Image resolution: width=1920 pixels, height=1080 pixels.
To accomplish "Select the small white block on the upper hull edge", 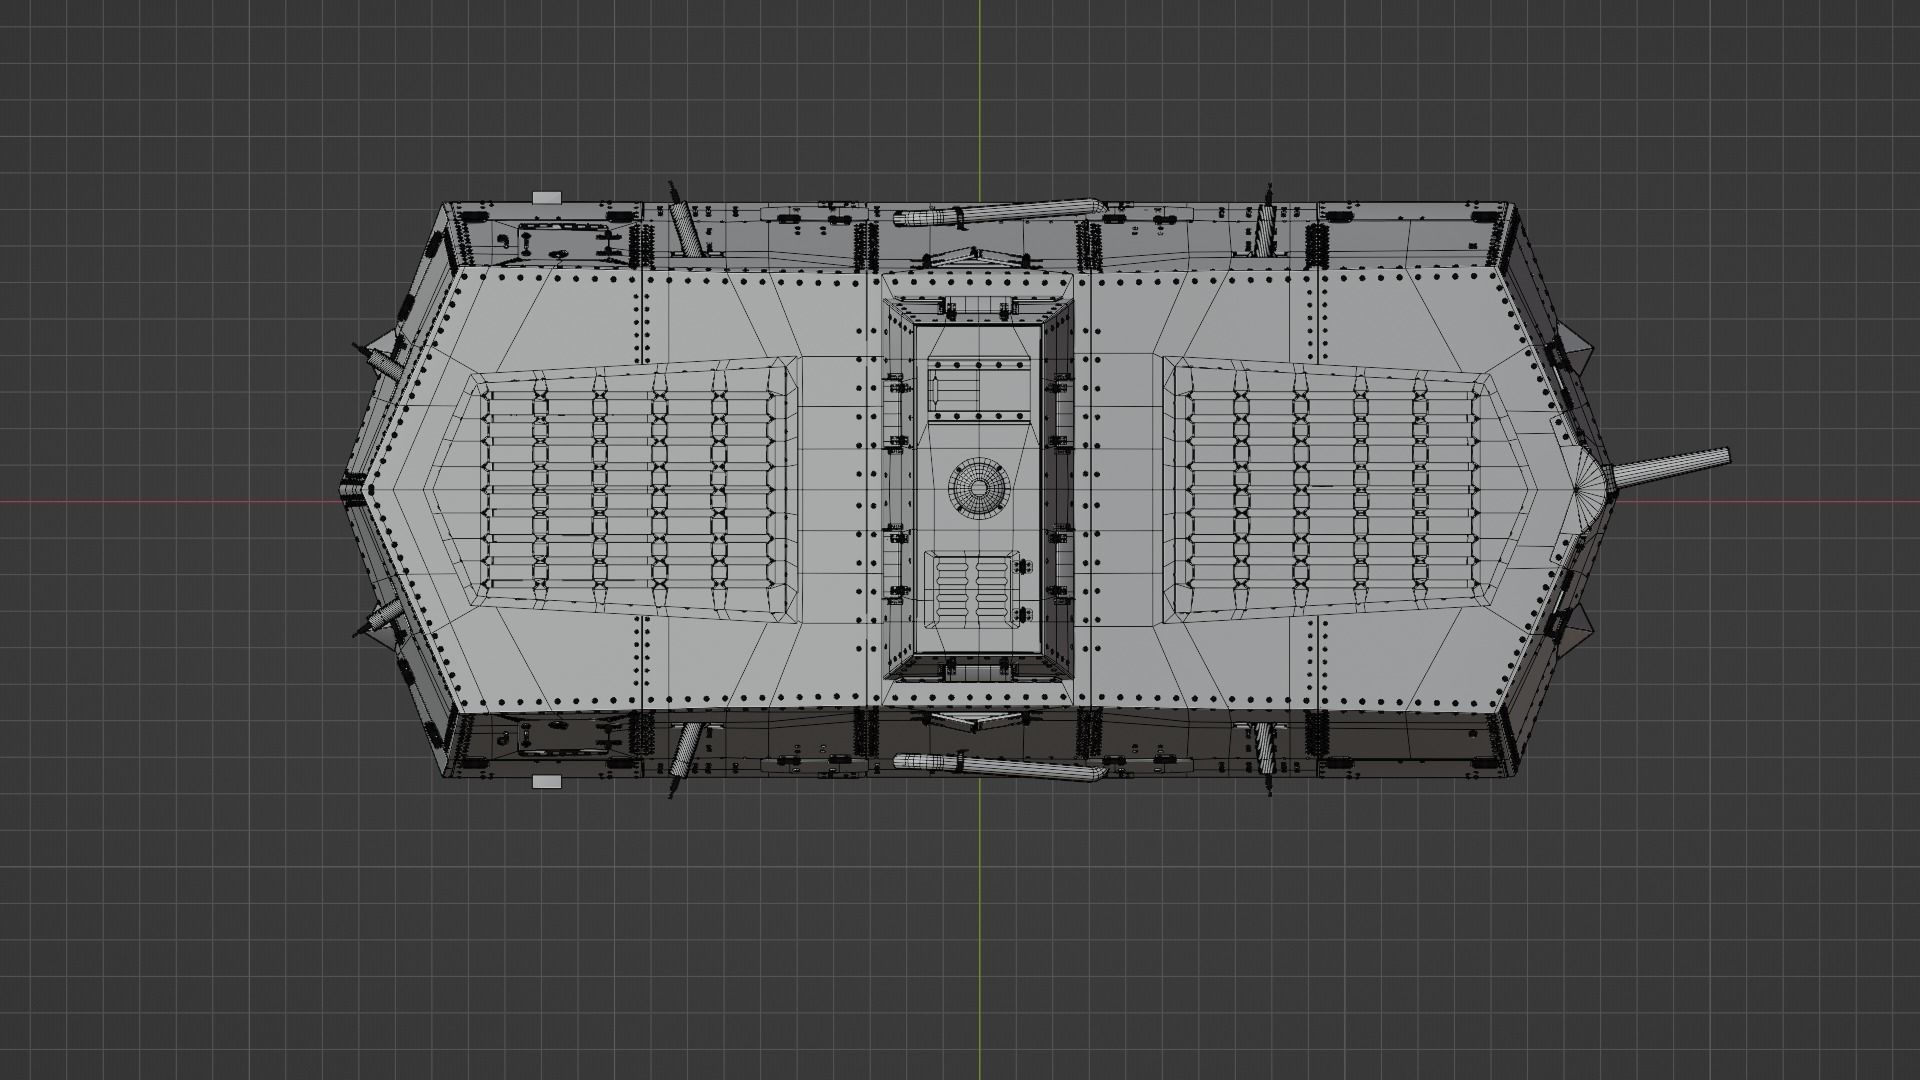I will (x=548, y=198).
